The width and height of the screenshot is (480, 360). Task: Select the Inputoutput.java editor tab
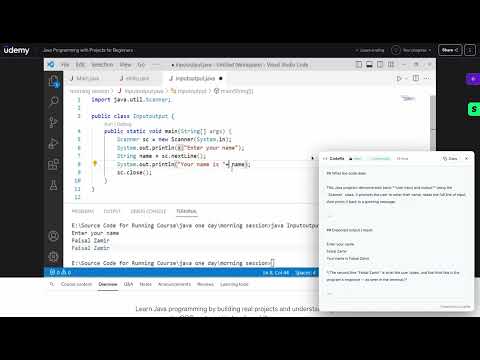[x=196, y=78]
